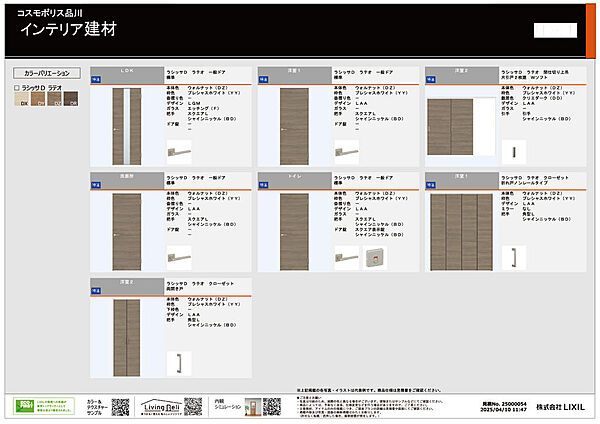Click the green FSC certification logo
Image resolution: width=600 pixels, height=424 pixels.
pyautogui.click(x=44, y=406)
